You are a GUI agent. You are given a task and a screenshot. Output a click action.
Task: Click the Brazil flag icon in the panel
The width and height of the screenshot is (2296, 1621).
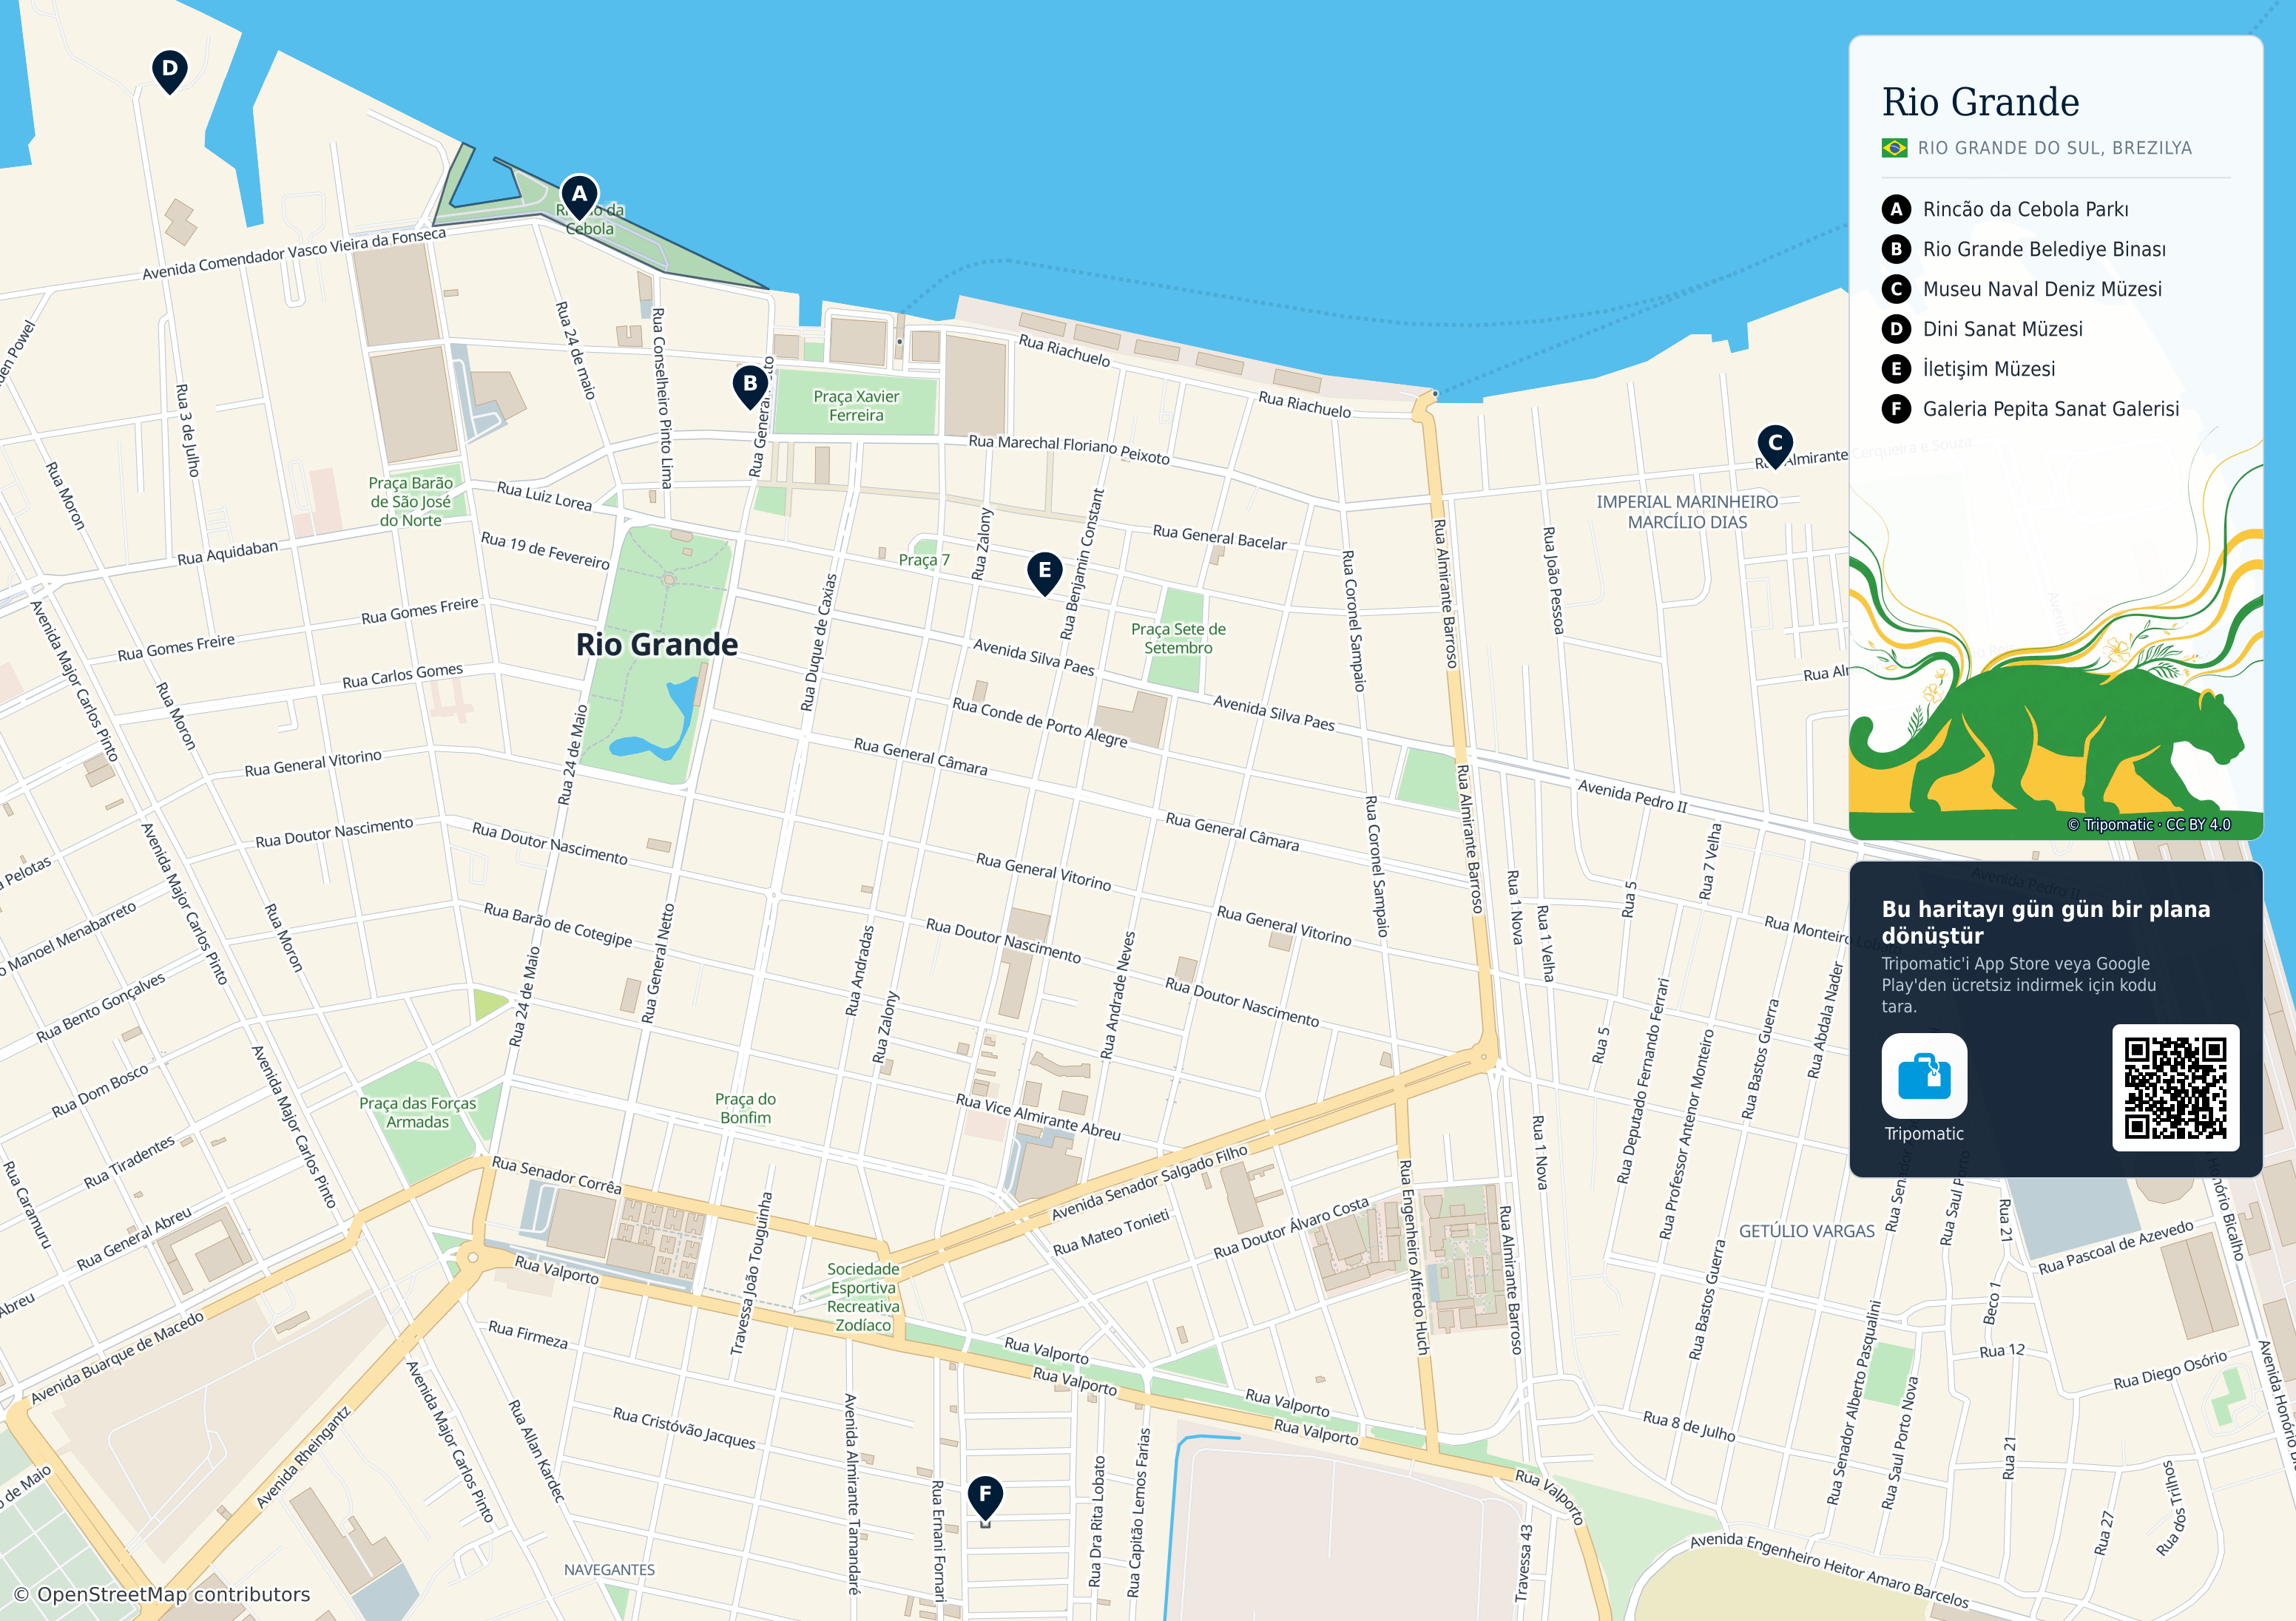(1894, 148)
